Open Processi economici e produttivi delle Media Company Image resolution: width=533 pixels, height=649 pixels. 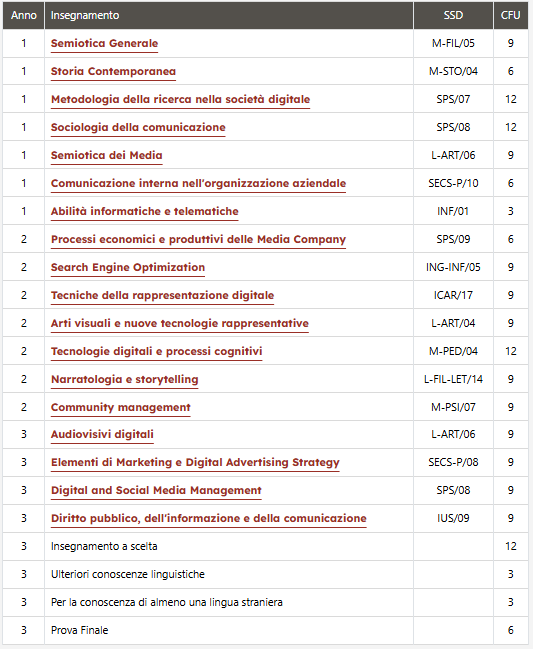[198, 240]
